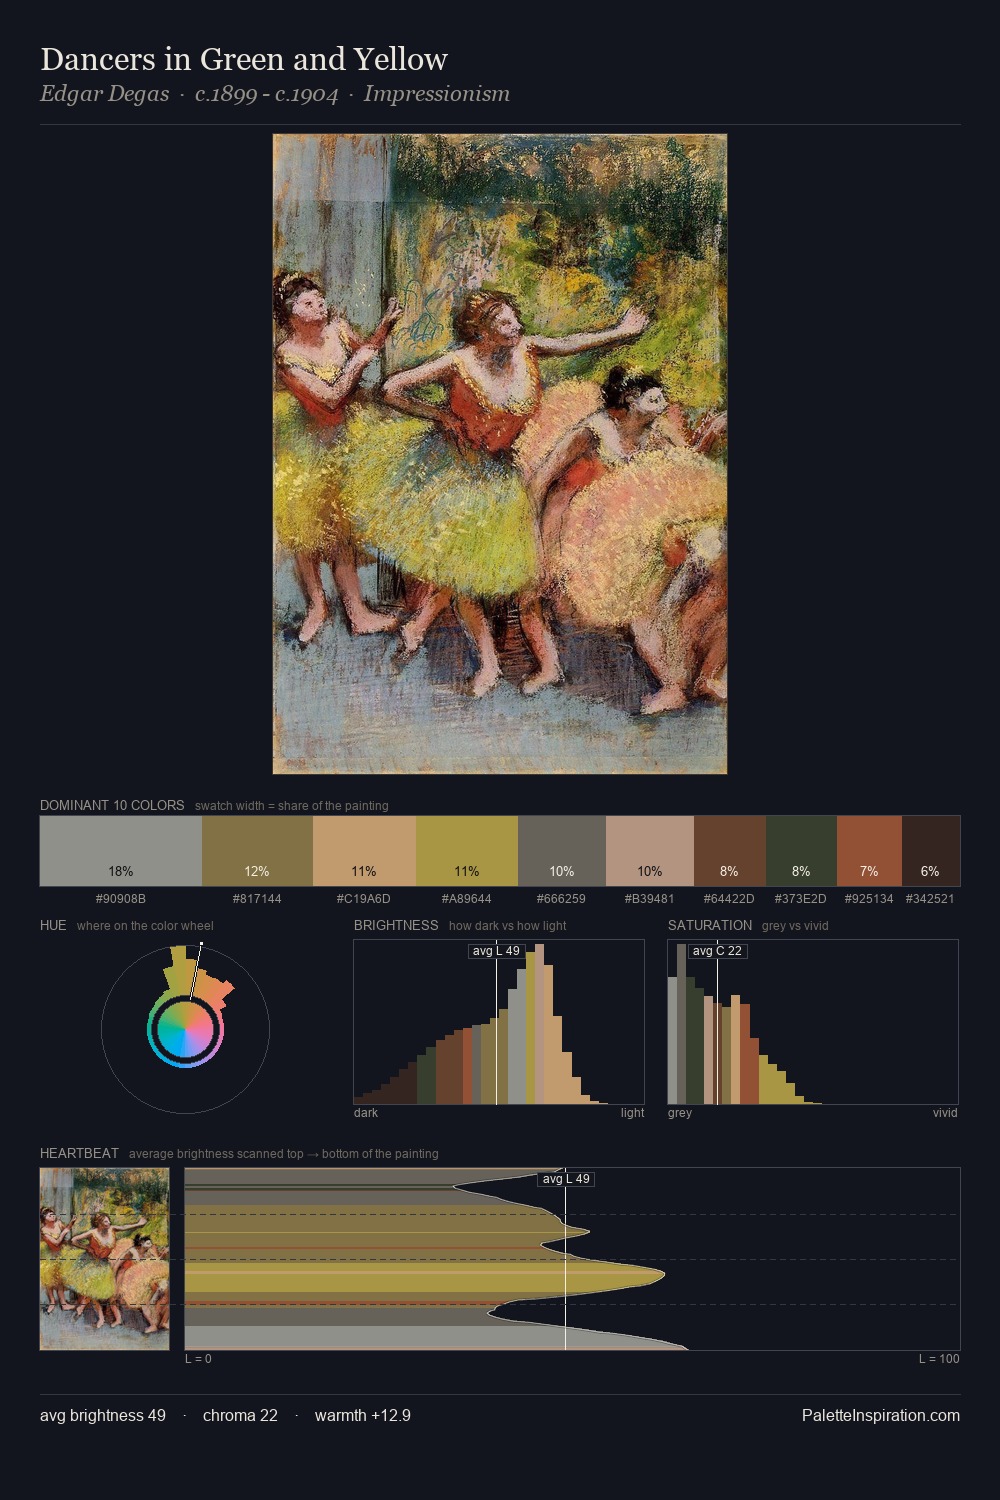
Task: Click the 7% share label
Action: pos(869,871)
